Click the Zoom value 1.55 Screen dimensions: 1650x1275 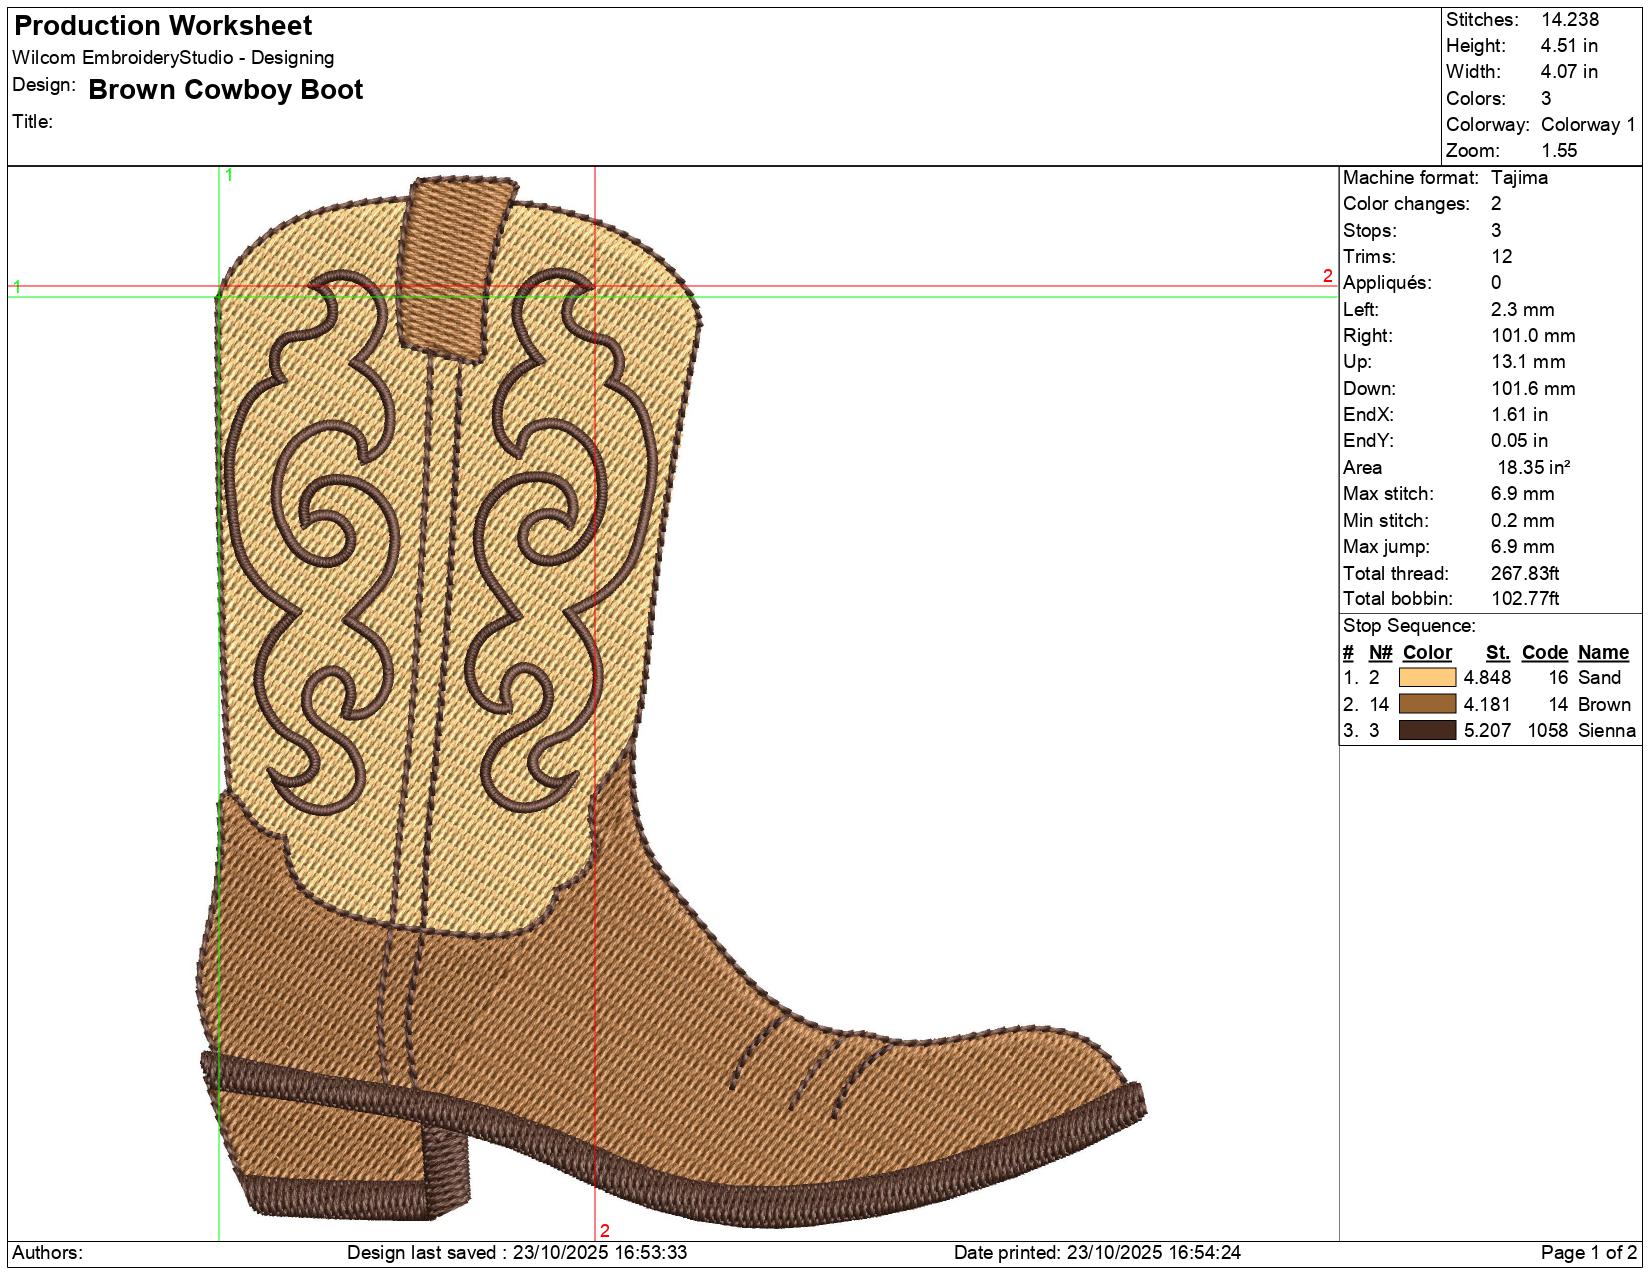(x=1559, y=150)
